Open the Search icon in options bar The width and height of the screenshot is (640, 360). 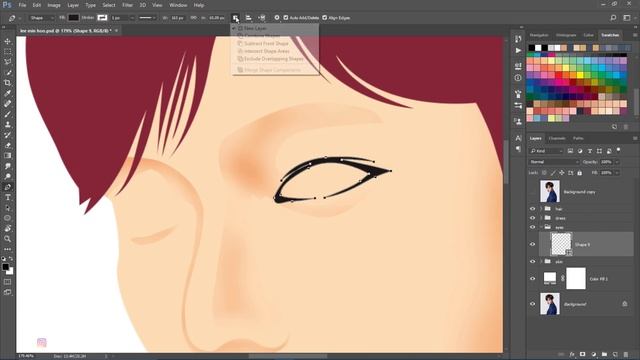613,18
